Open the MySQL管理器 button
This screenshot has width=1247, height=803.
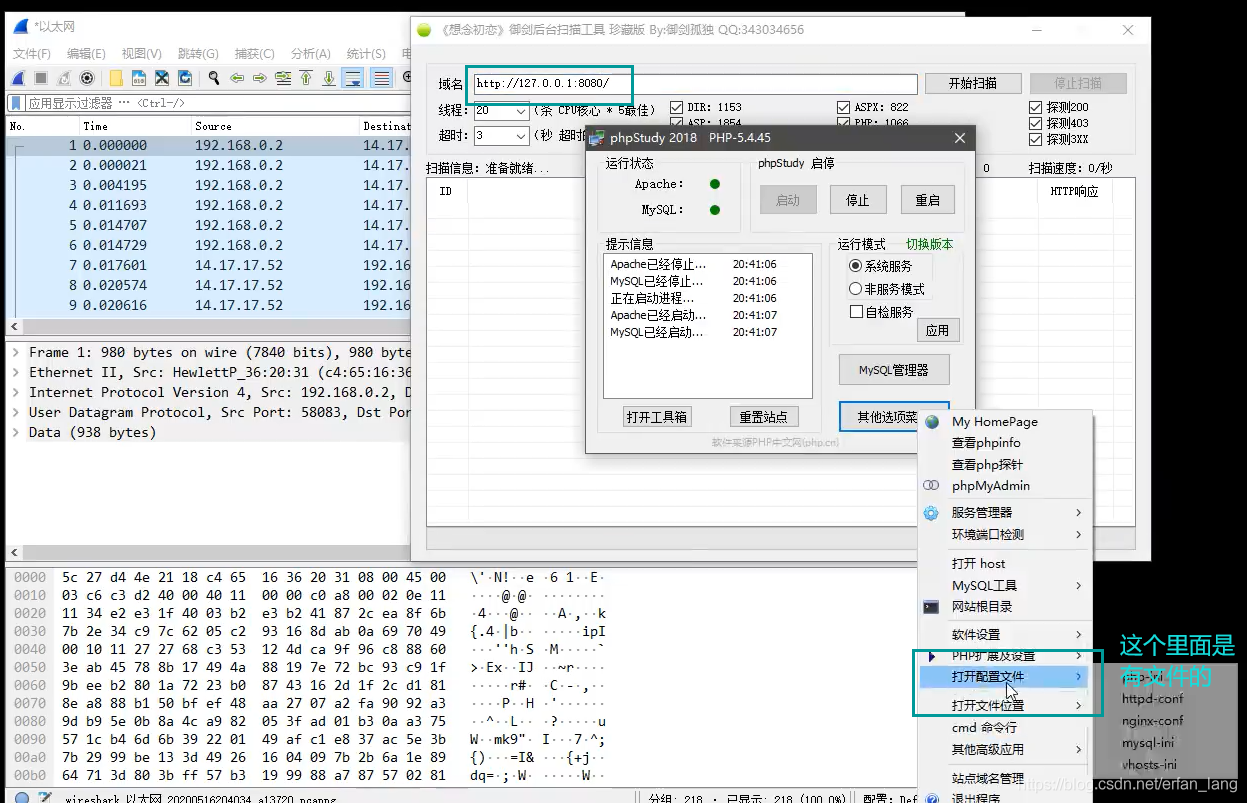tap(894, 370)
